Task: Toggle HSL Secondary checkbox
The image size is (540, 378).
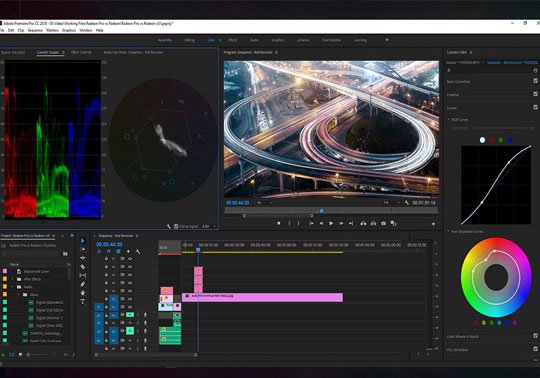Action: (x=536, y=349)
